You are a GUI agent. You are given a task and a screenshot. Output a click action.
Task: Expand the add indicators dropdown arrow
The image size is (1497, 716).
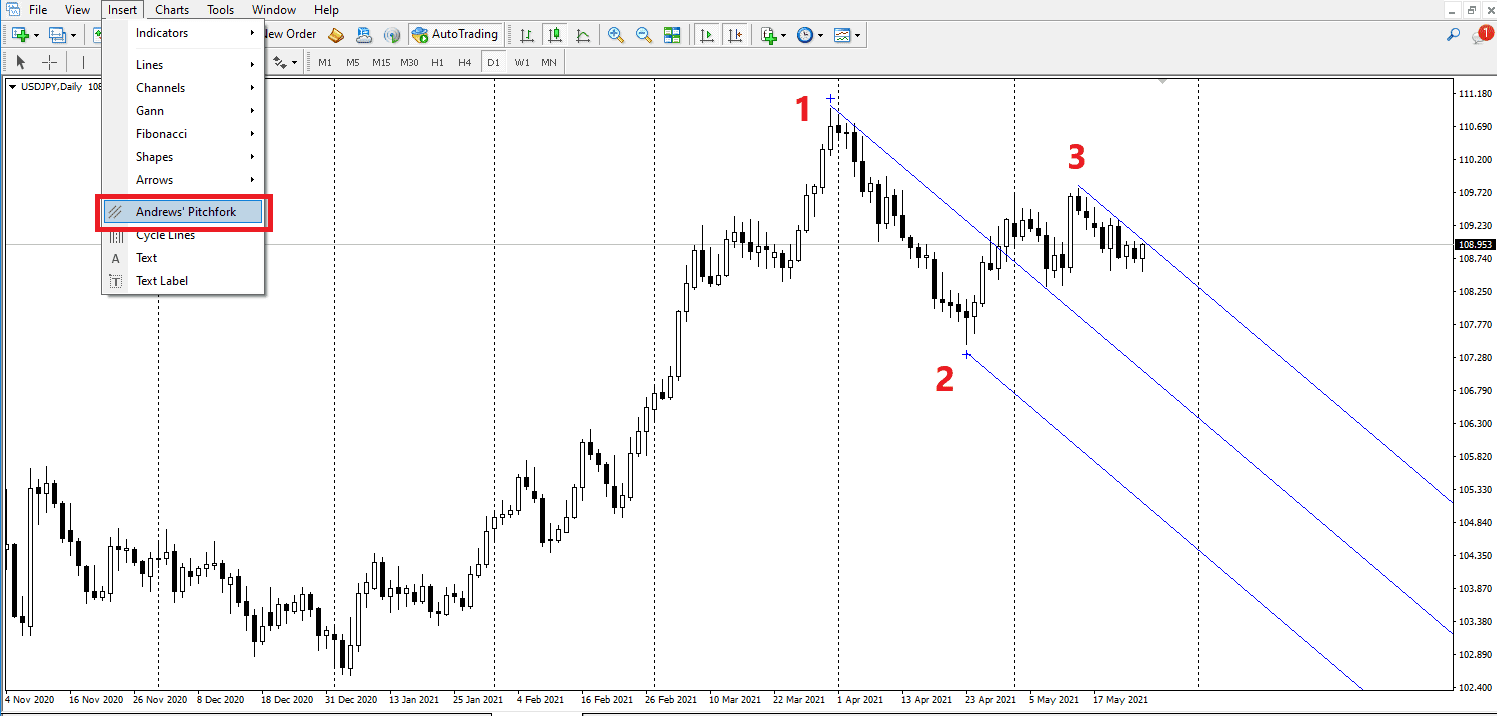[784, 36]
